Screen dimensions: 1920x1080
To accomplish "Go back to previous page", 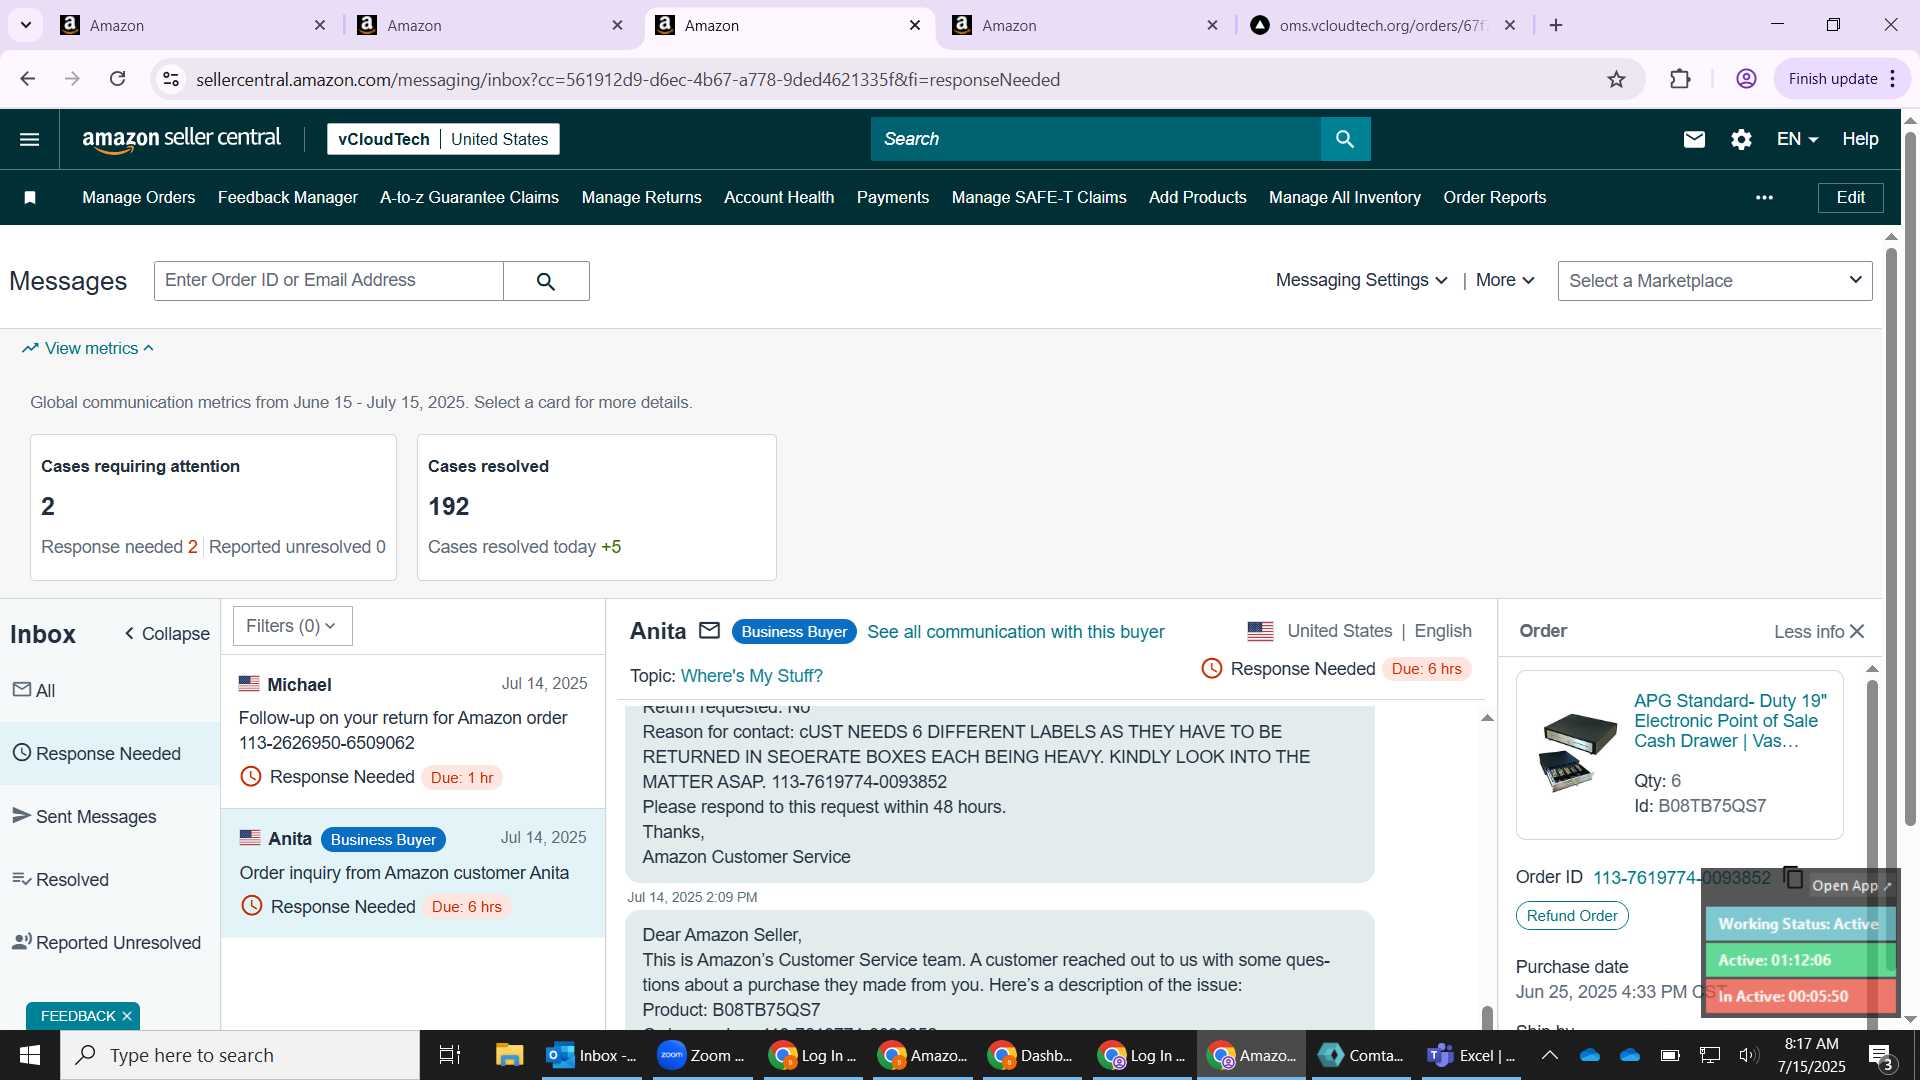I will pos(28,79).
